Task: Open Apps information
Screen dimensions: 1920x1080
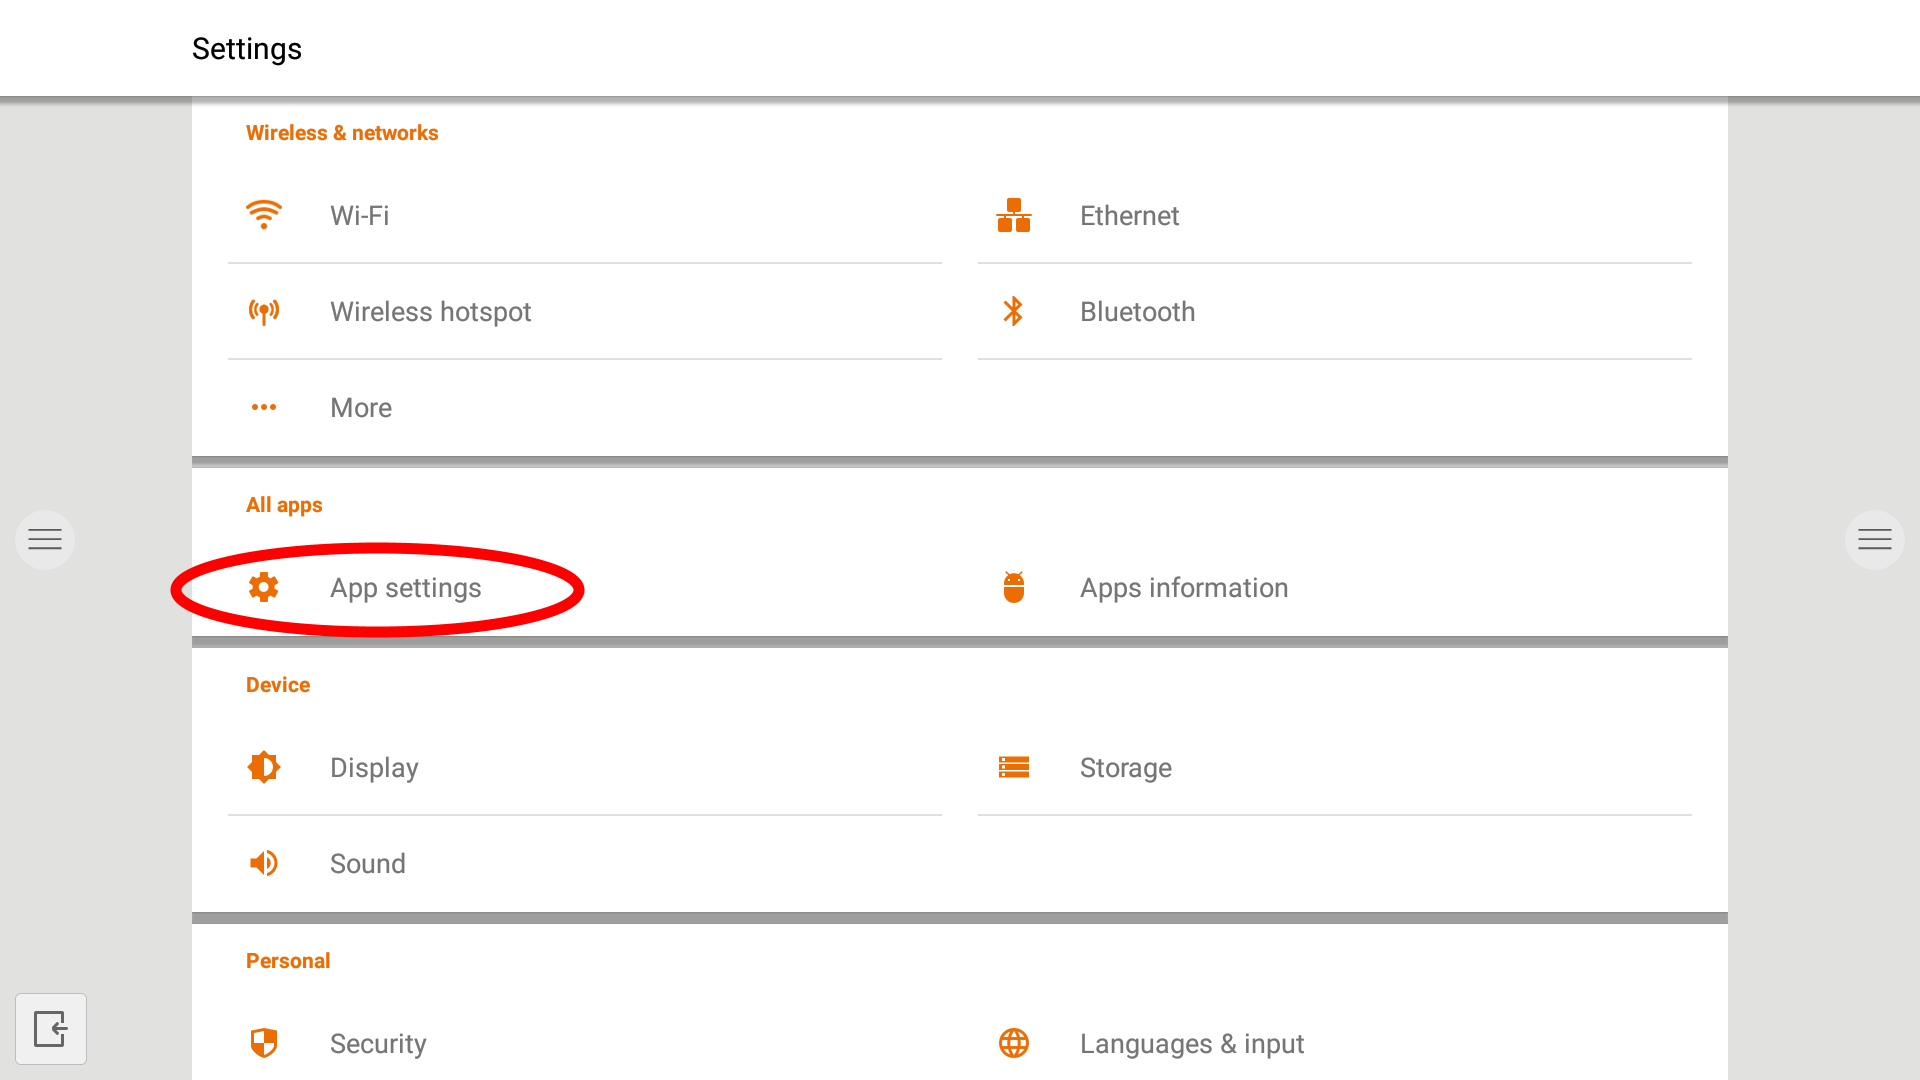Action: pyautogui.click(x=1184, y=587)
